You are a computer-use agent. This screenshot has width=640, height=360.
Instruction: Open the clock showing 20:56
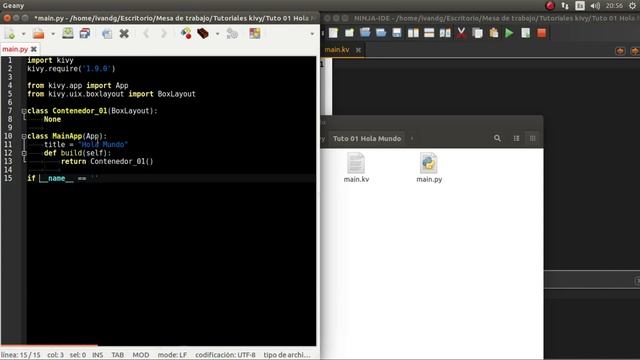614,5
